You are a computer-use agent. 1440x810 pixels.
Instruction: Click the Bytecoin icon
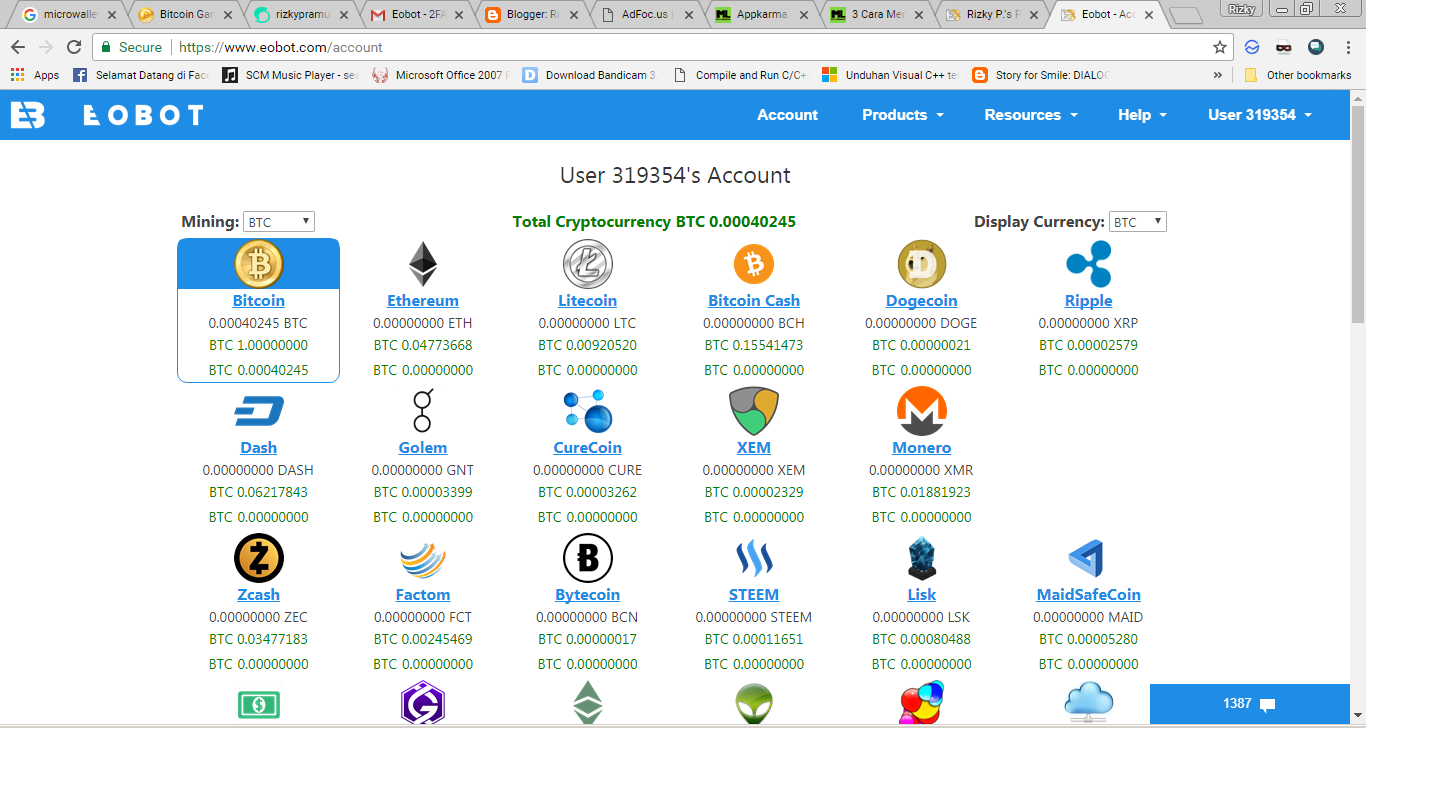pyautogui.click(x=588, y=558)
